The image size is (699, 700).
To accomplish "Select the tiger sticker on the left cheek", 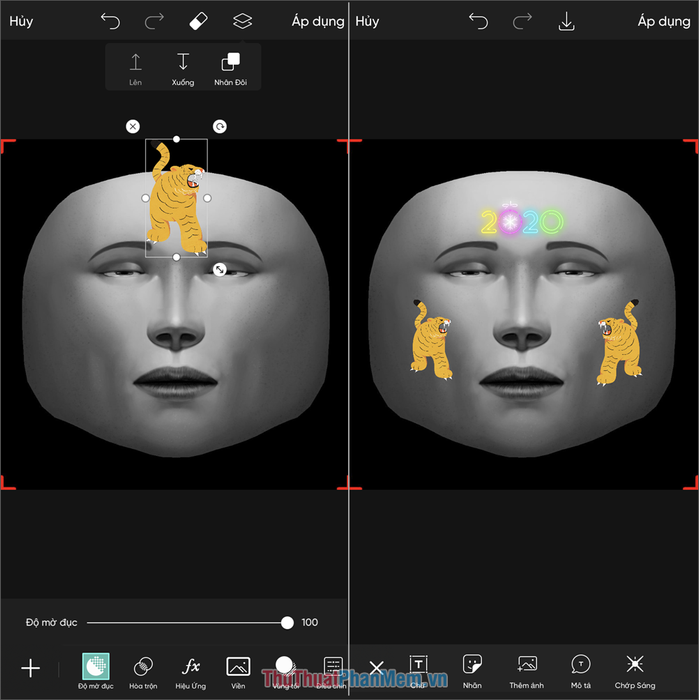I will 431,339.
